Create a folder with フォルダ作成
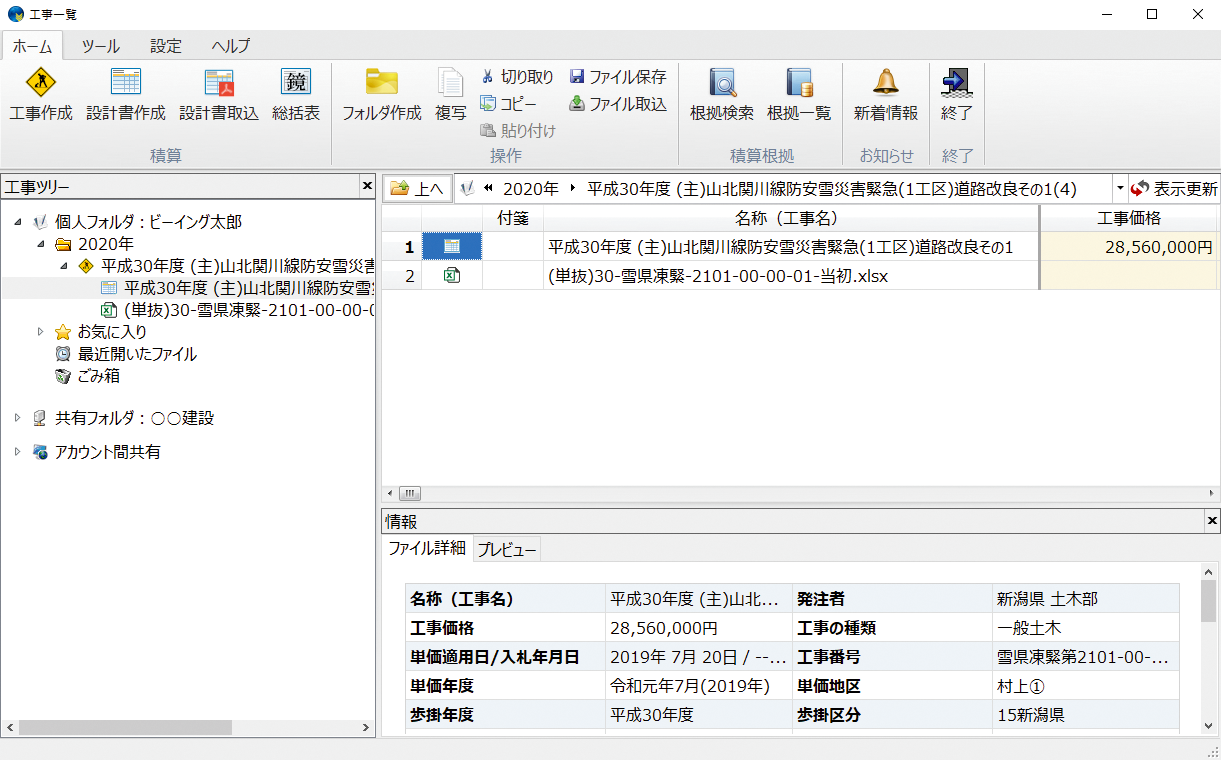The width and height of the screenshot is (1221, 760). [381, 82]
